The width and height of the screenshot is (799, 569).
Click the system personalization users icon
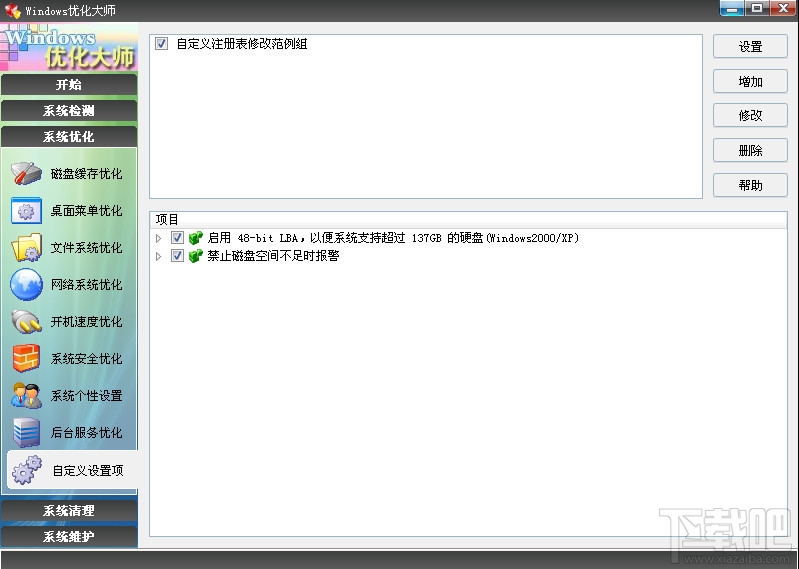(26, 395)
